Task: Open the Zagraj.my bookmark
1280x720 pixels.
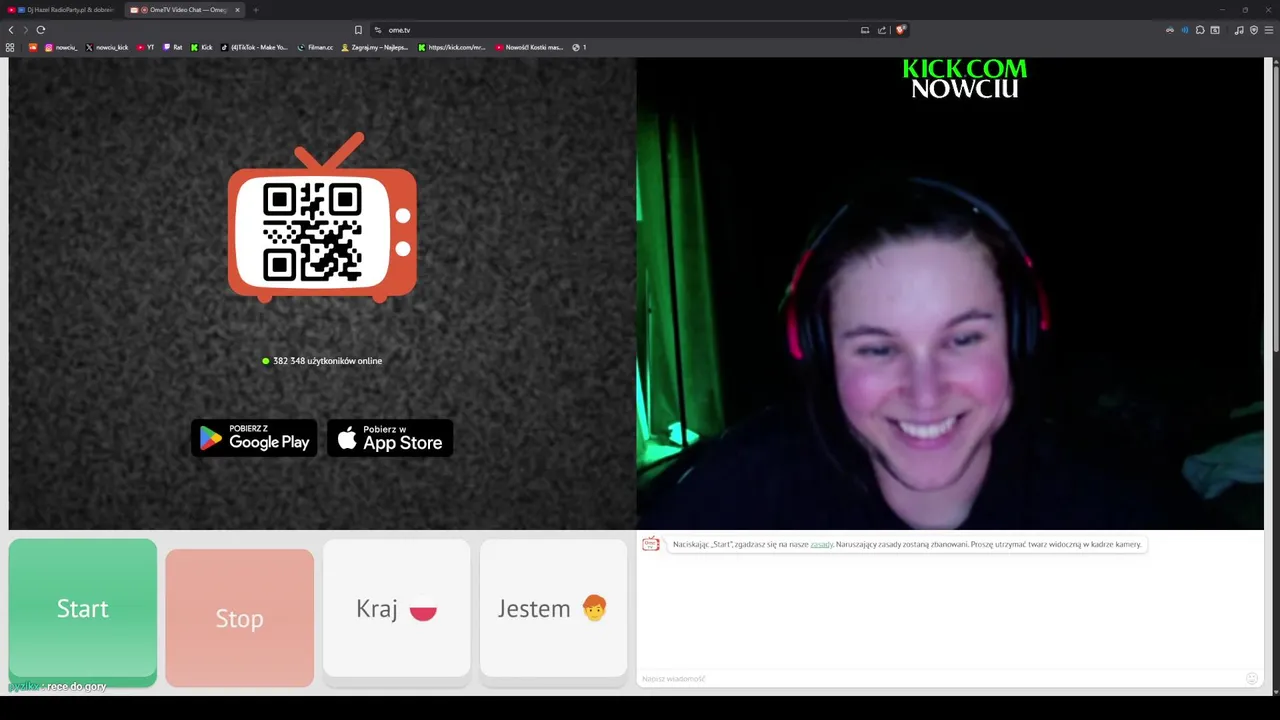Action: point(375,47)
